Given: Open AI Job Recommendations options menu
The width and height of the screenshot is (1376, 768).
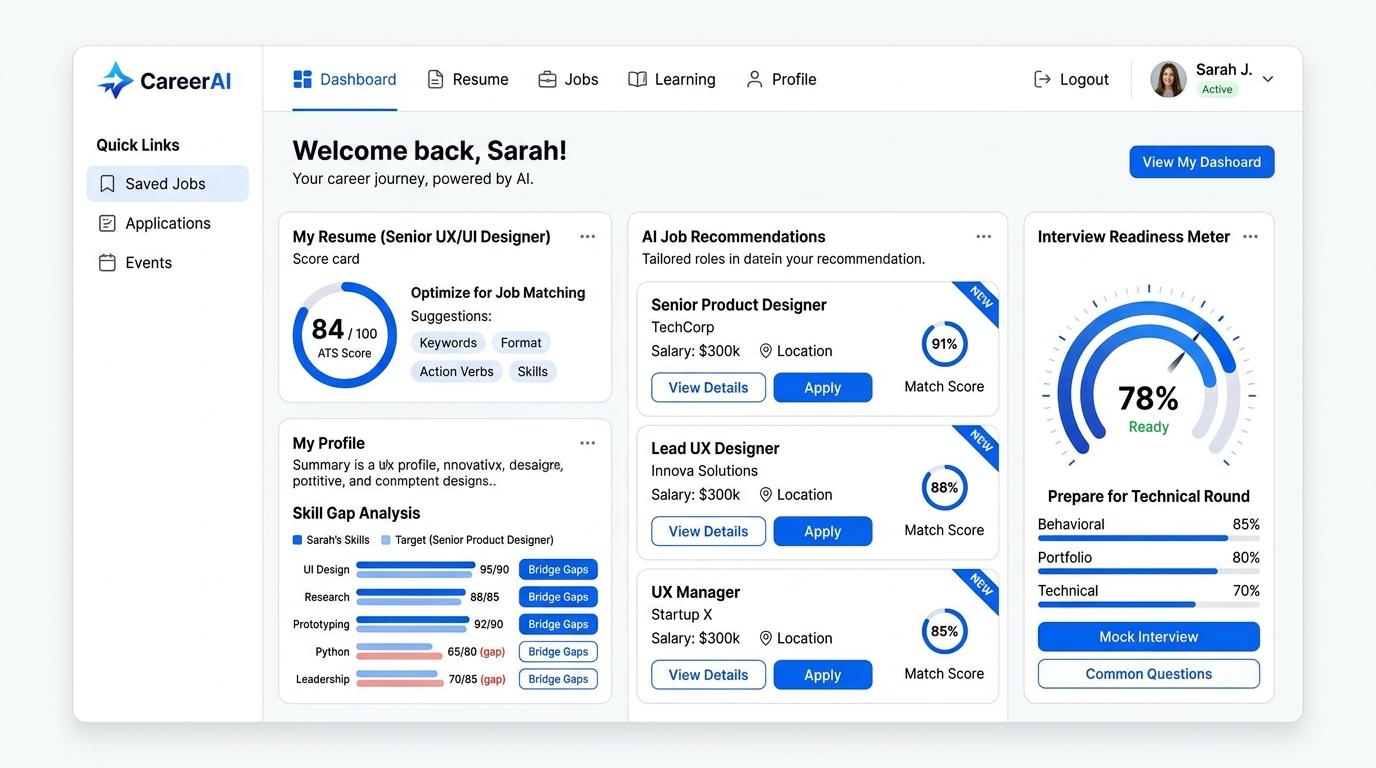Looking at the screenshot, I should pyautogui.click(x=984, y=237).
